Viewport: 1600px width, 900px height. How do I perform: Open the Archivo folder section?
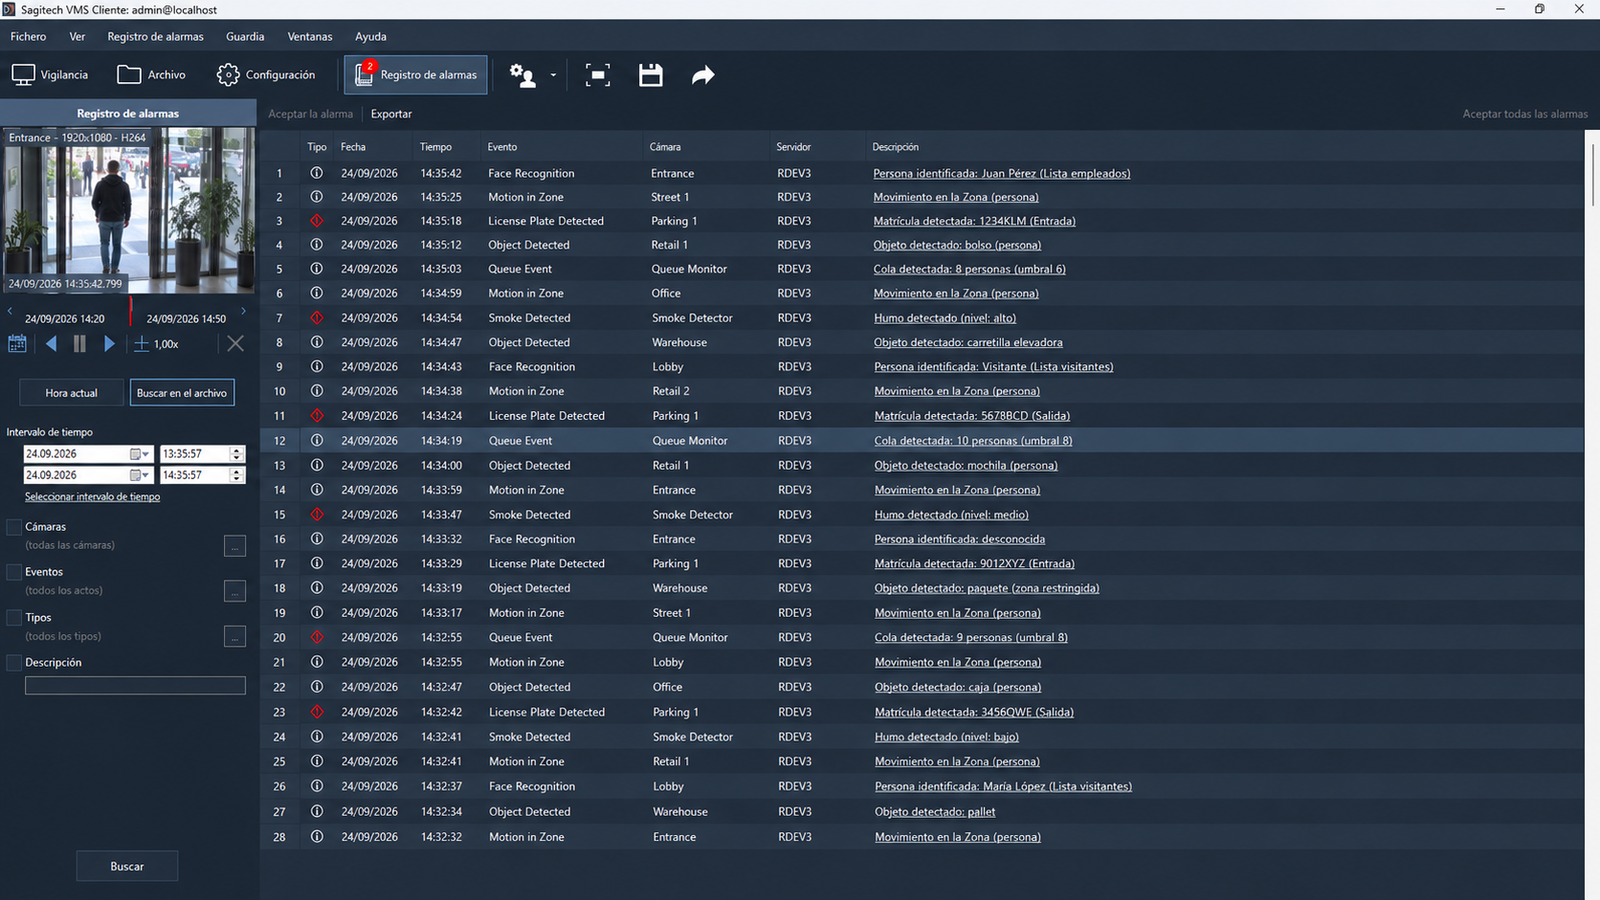(x=151, y=75)
